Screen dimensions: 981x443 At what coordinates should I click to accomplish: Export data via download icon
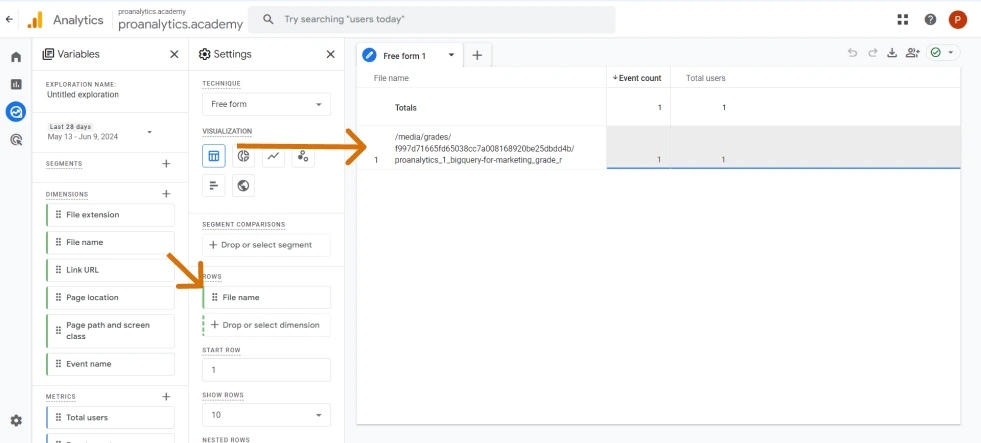(x=892, y=53)
